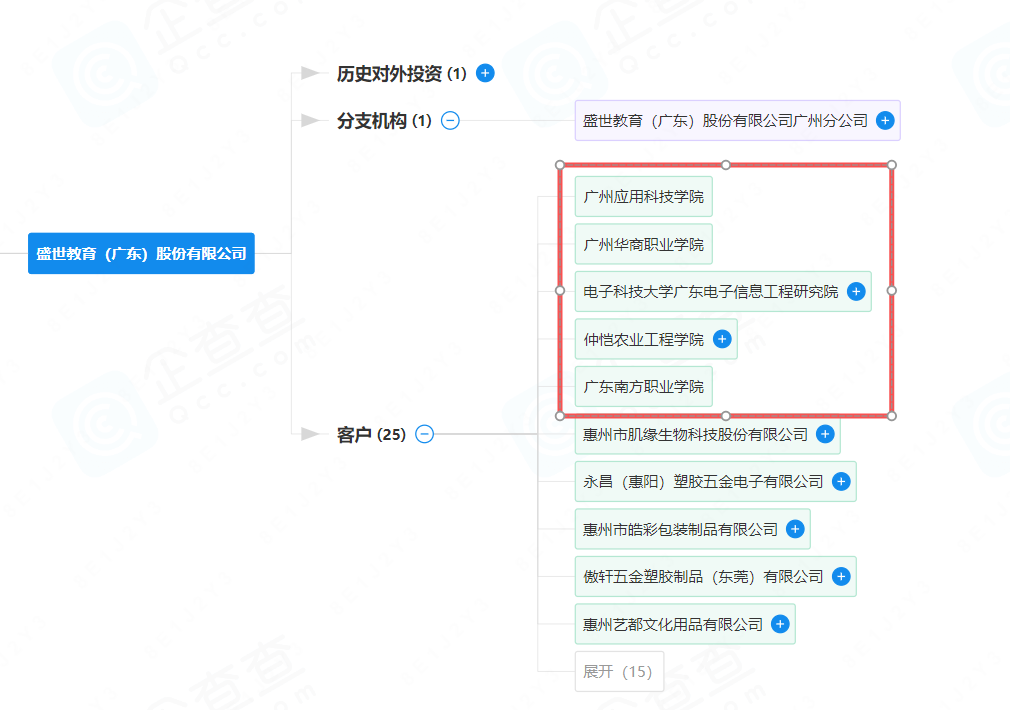Click the root node 盛世教育（广东）股份有限公司
The image size is (1010, 710).
click(141, 253)
